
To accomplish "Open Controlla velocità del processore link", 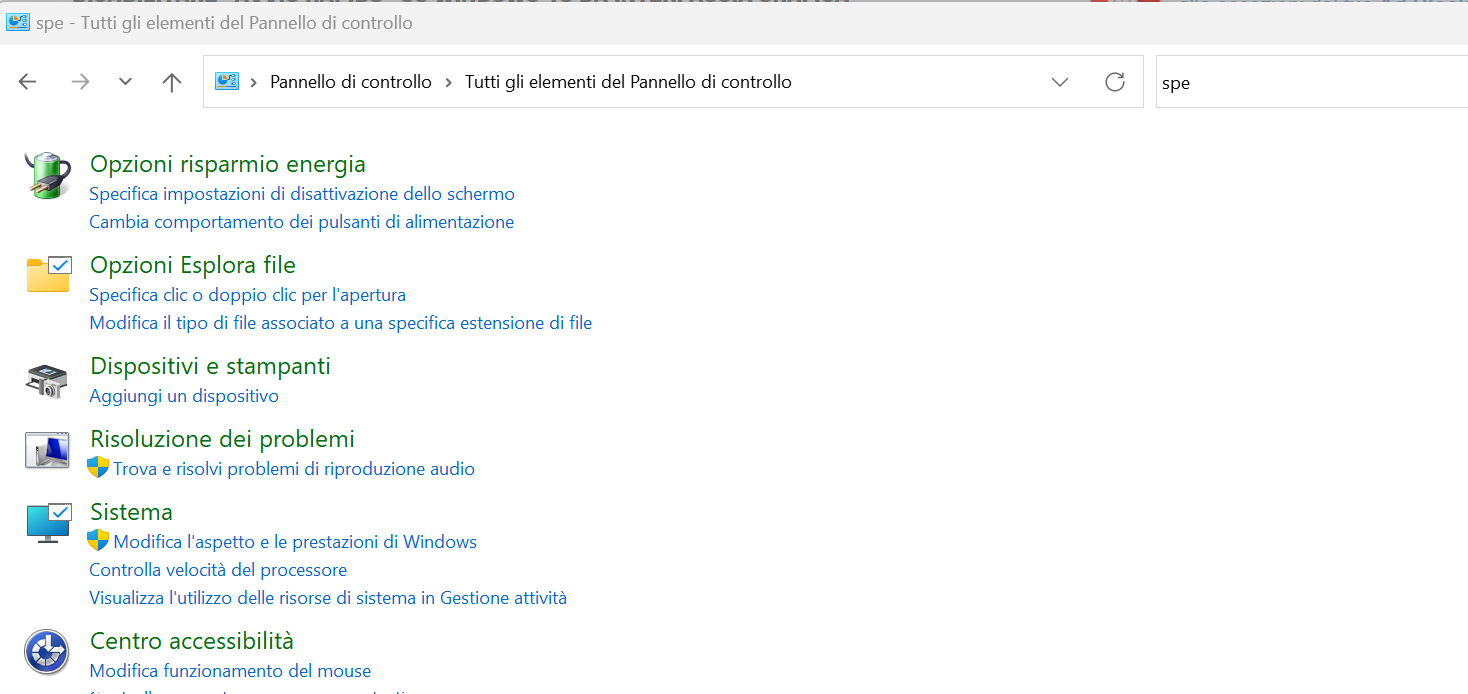I will 218,570.
